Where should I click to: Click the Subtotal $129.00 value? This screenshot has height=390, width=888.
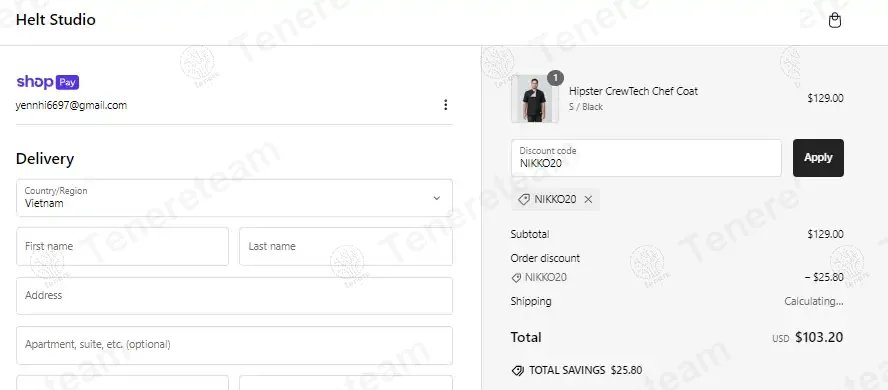coord(825,234)
